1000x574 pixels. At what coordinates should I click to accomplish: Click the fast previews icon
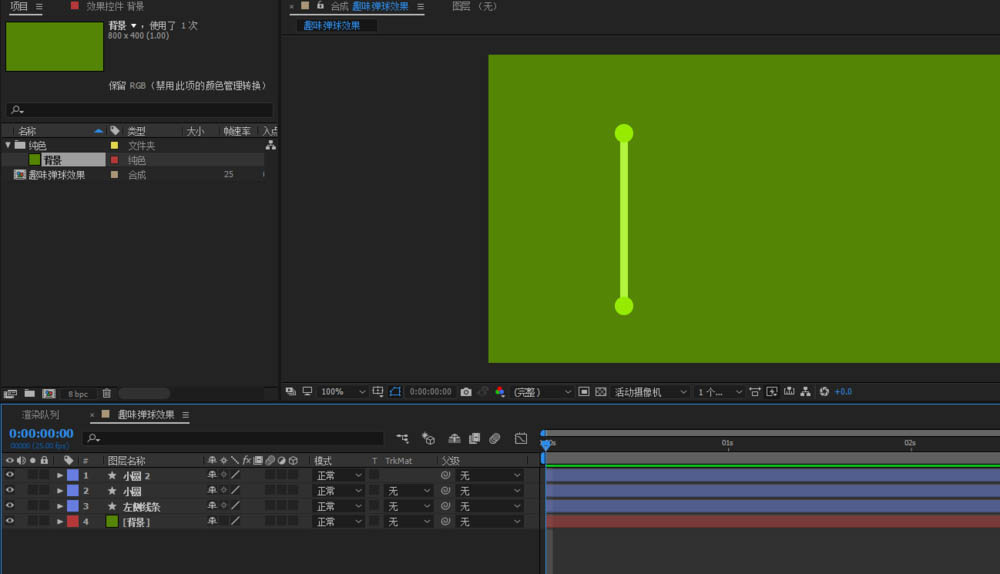[x=772, y=392]
